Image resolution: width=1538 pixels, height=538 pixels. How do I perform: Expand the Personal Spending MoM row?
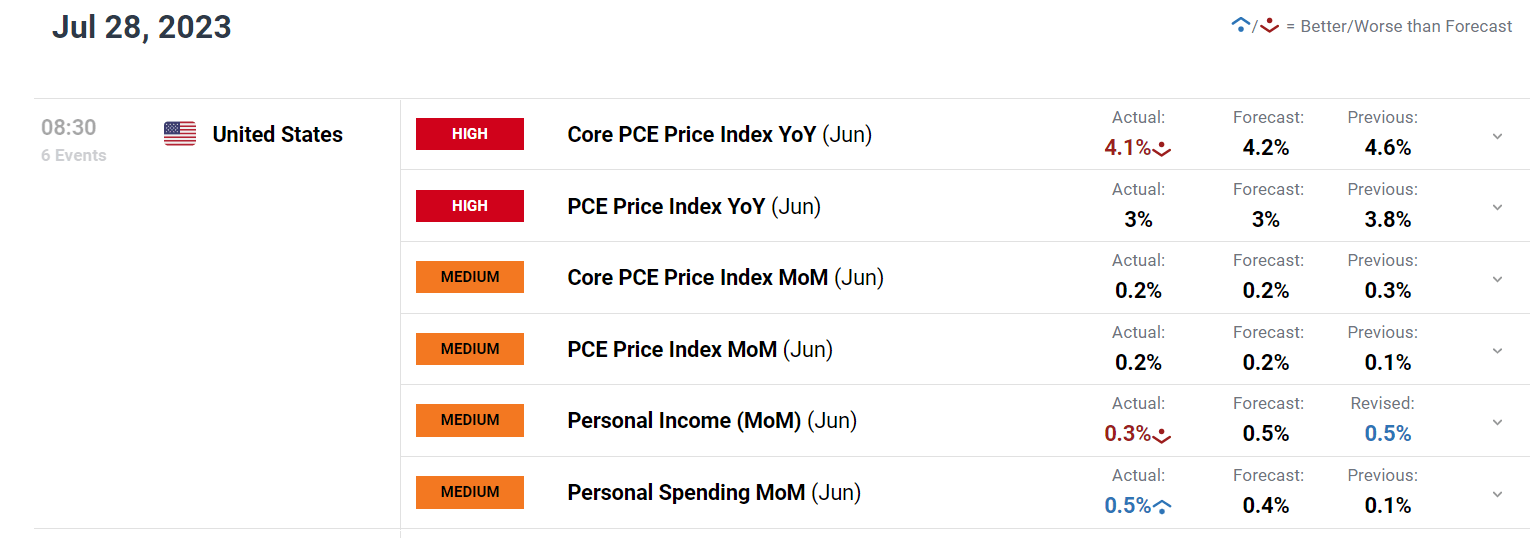coord(1497,493)
